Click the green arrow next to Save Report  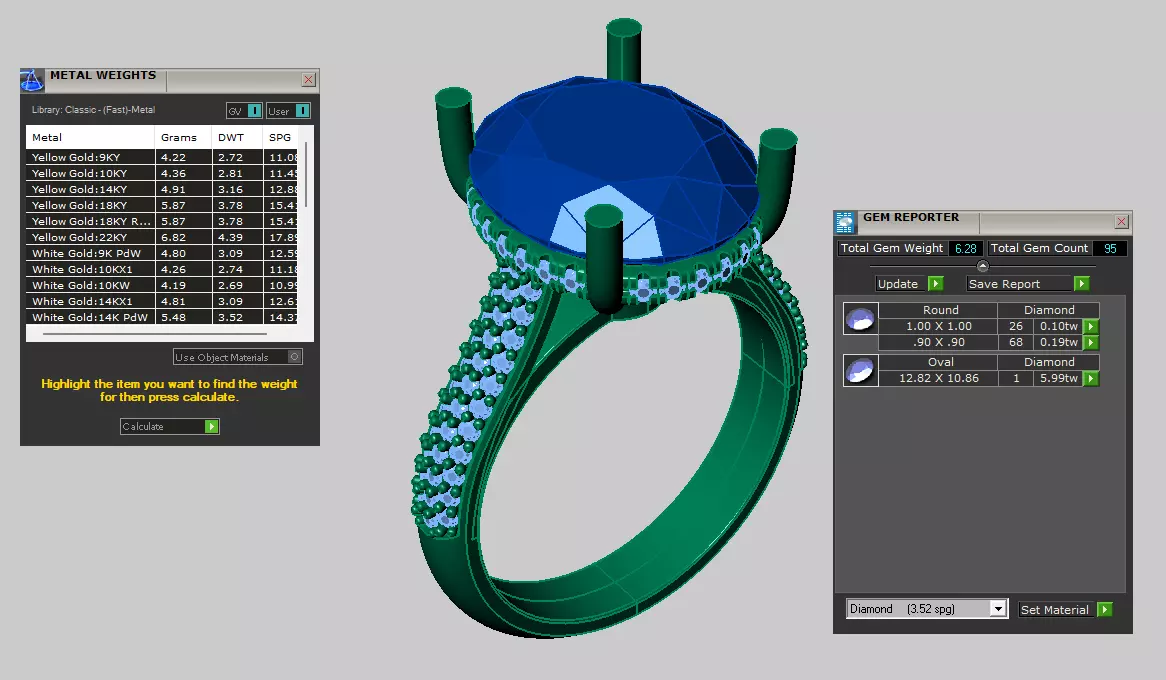point(1082,283)
